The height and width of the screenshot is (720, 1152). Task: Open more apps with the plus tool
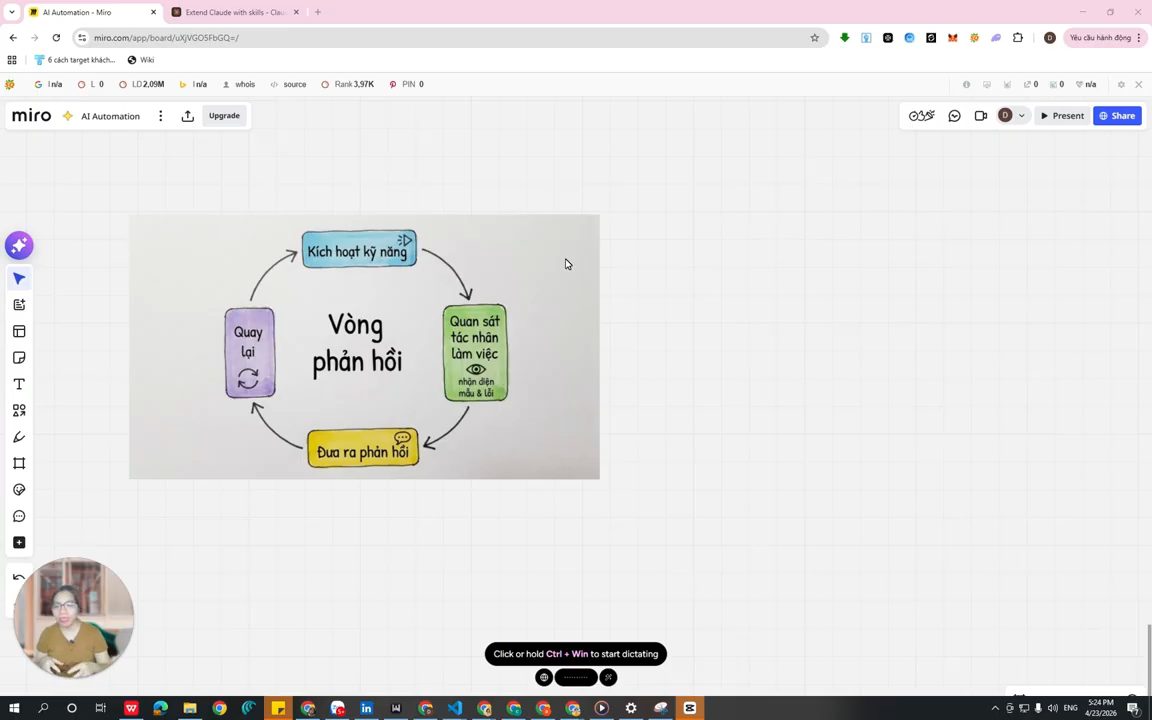click(19, 543)
